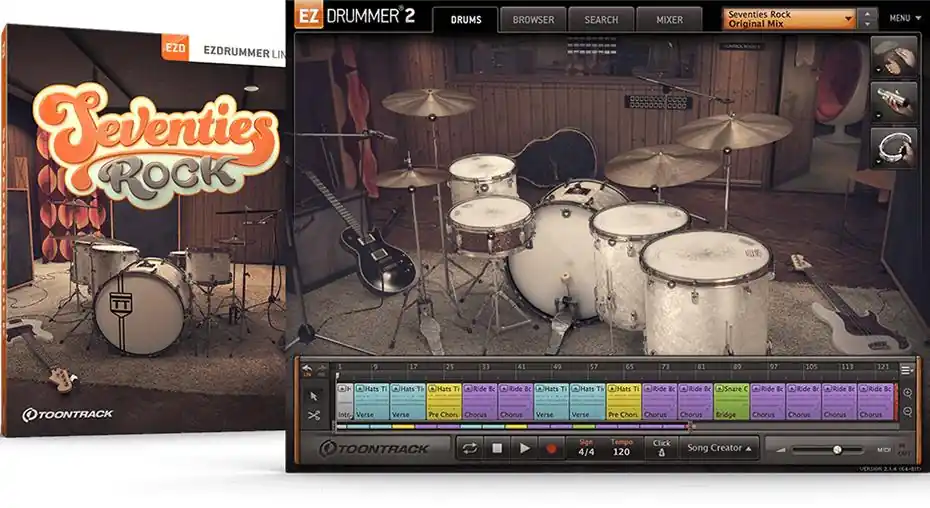Click bar 33 on the timeline ruler
This screenshot has width=930, height=508.
(485, 367)
